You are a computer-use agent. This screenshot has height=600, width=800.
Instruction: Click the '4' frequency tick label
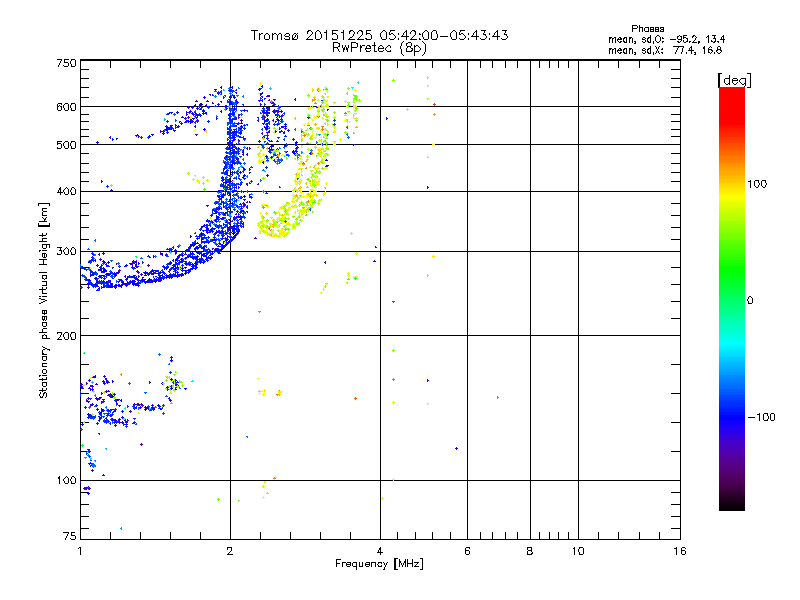(380, 551)
